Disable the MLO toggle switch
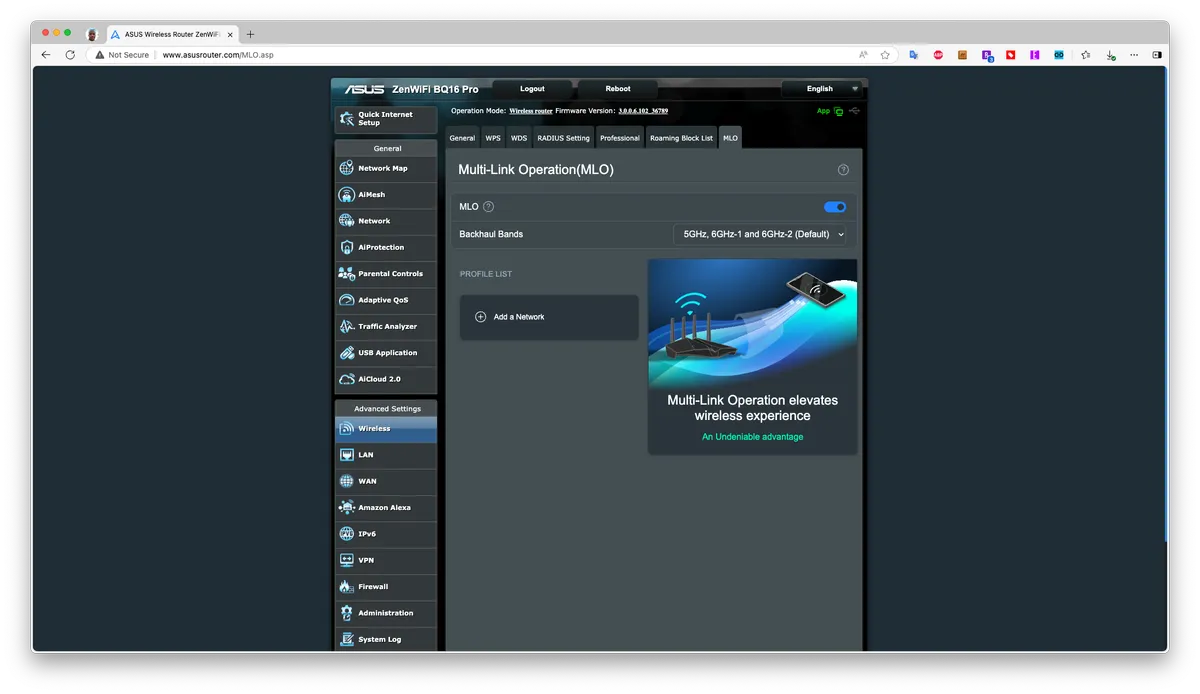 click(834, 207)
